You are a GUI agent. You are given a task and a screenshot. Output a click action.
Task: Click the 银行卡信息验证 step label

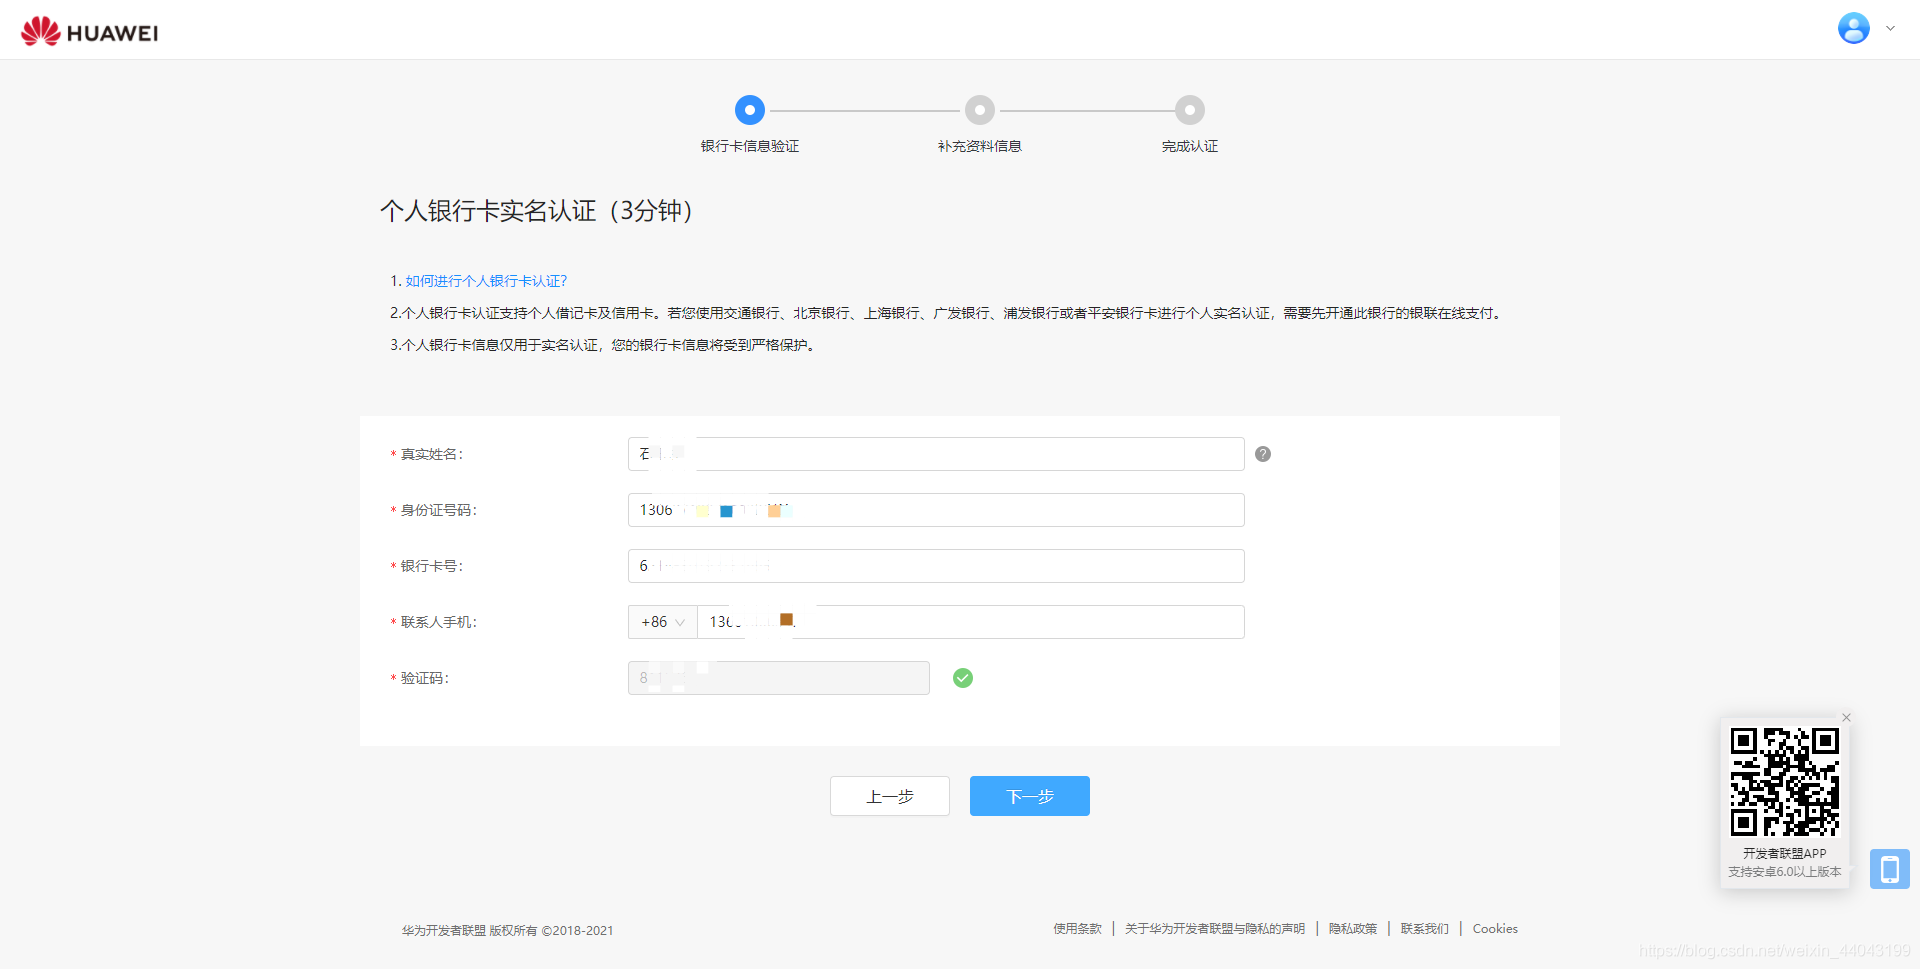point(750,146)
